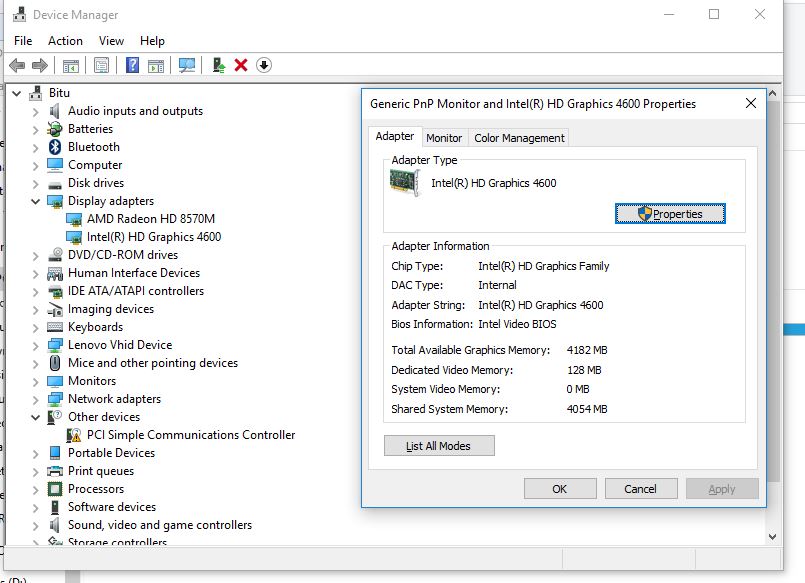
Task: Click Scan for hardware changes monitor icon
Action: pos(187,65)
